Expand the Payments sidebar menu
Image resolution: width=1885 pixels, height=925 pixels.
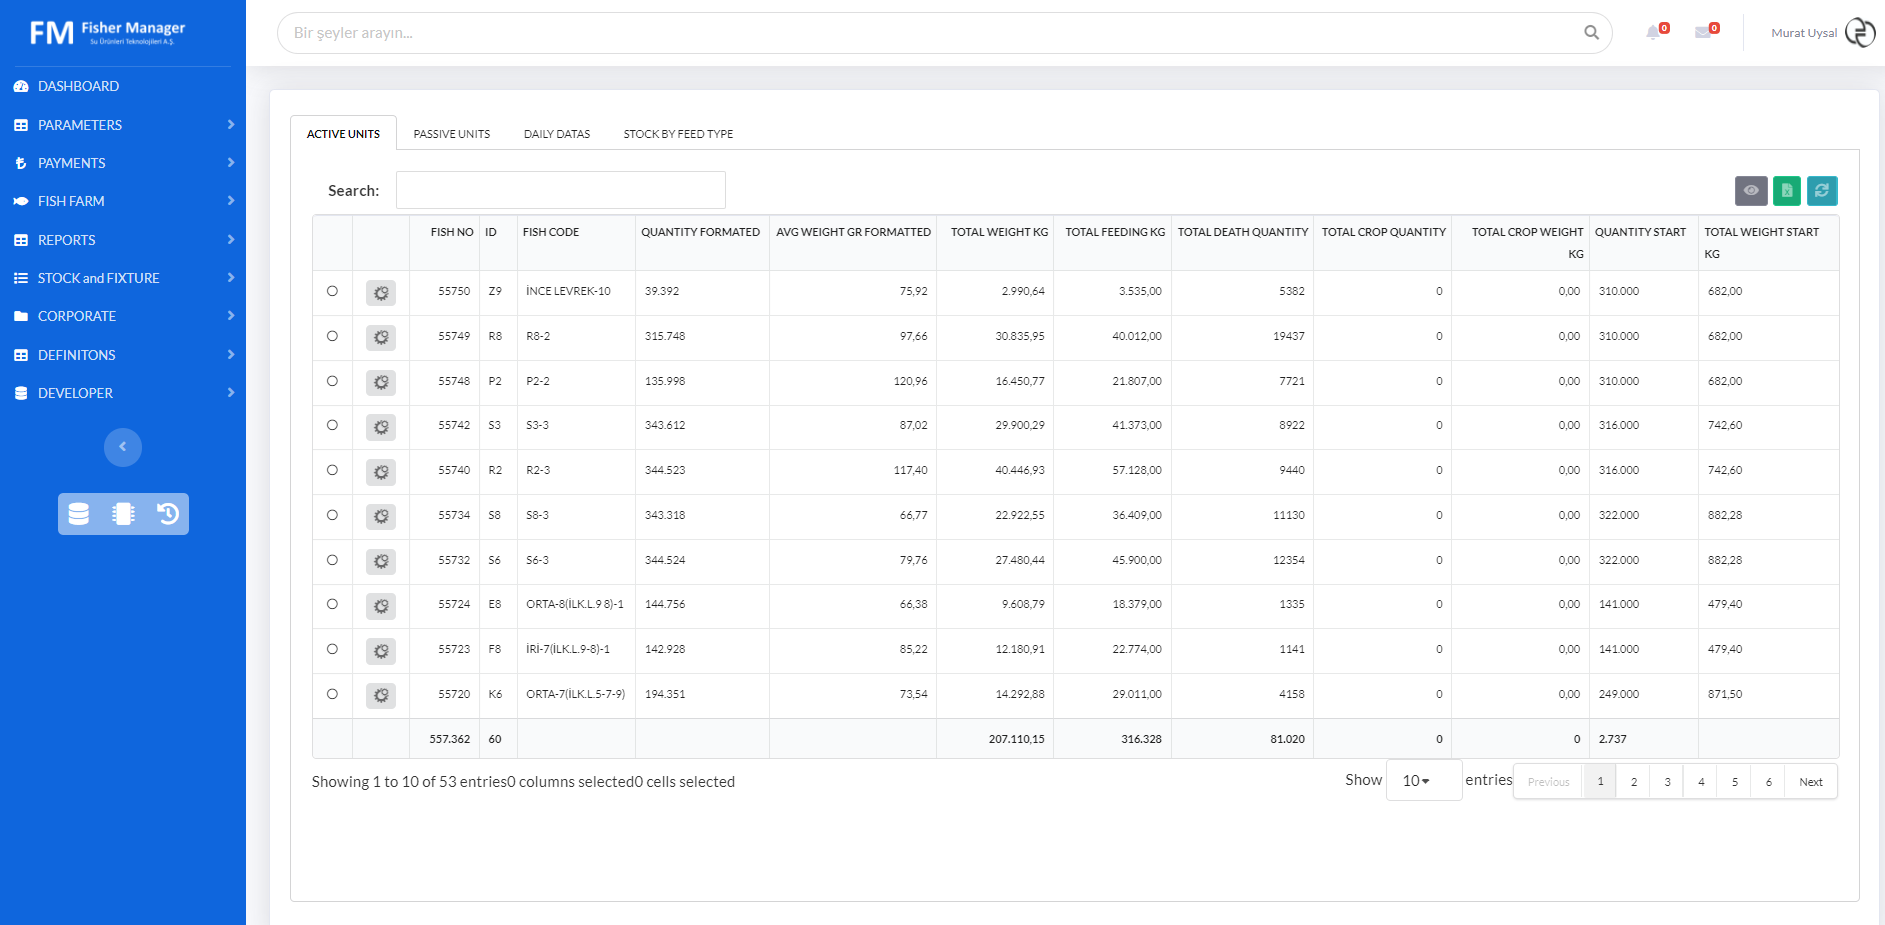(123, 163)
